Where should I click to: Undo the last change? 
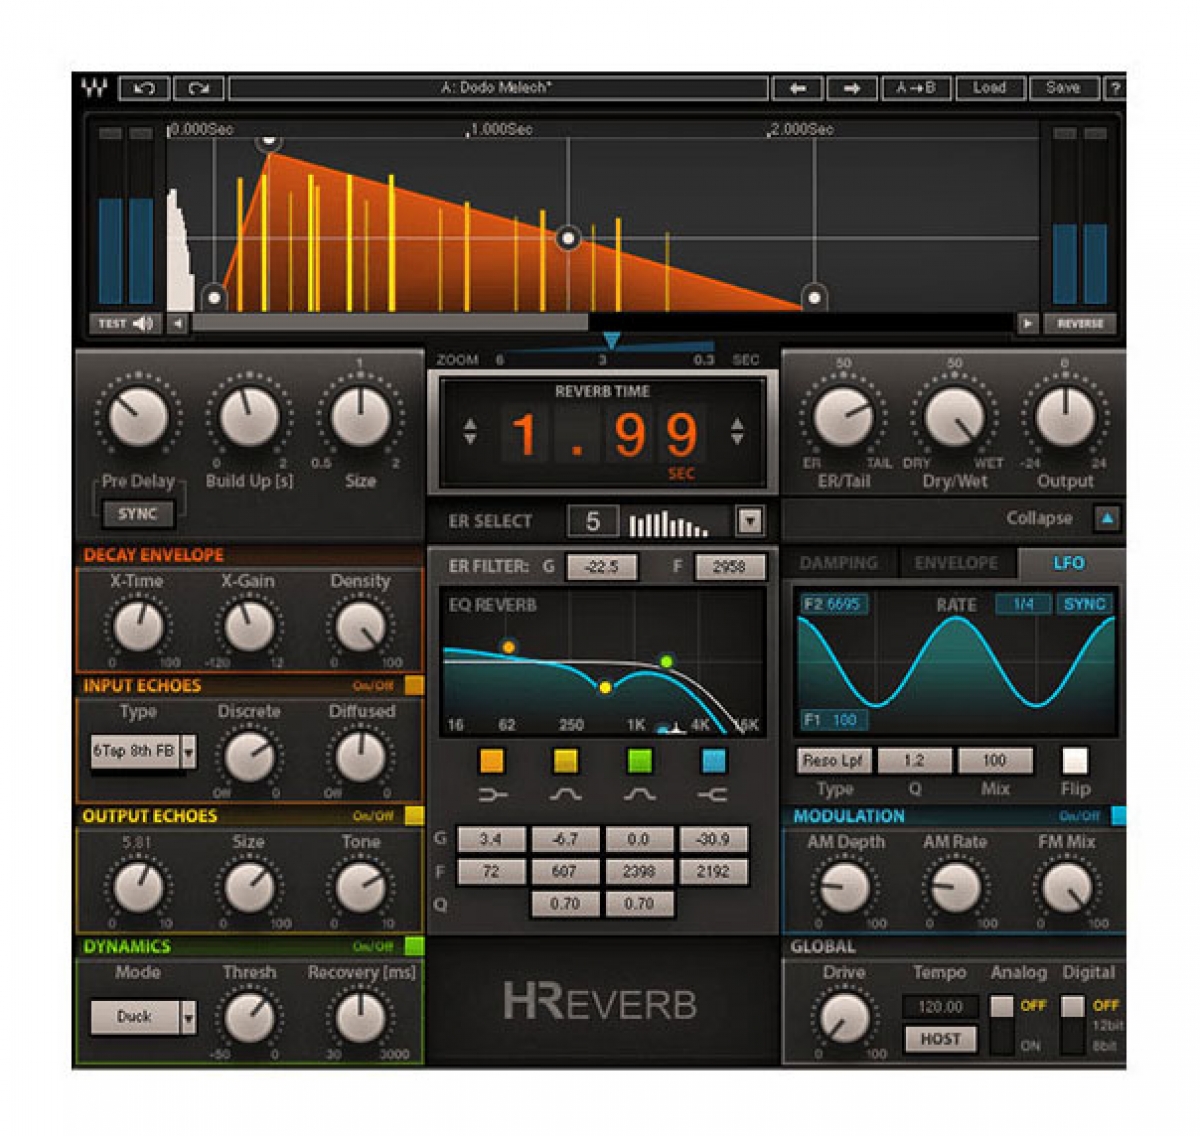click(144, 89)
